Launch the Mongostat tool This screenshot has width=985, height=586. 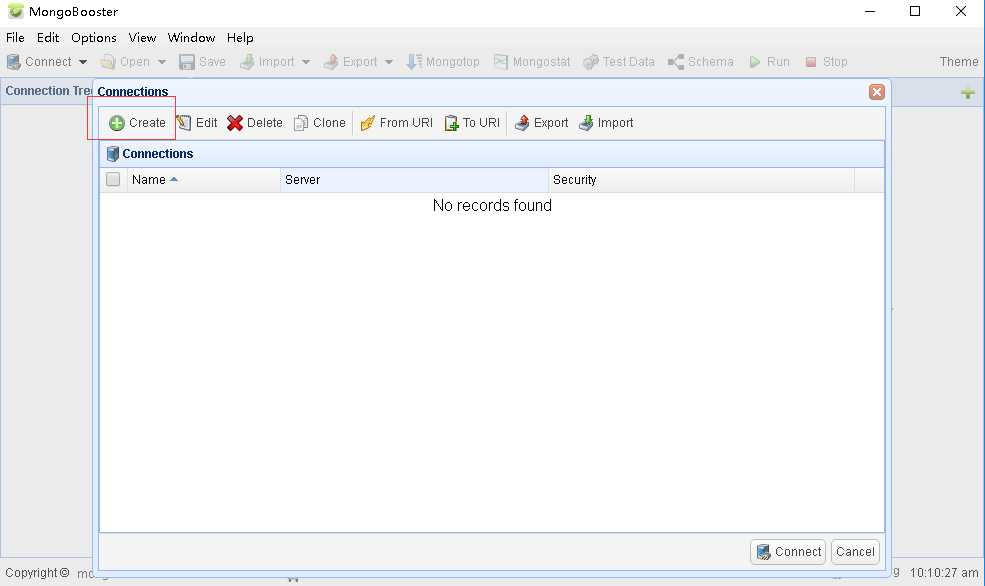point(532,62)
